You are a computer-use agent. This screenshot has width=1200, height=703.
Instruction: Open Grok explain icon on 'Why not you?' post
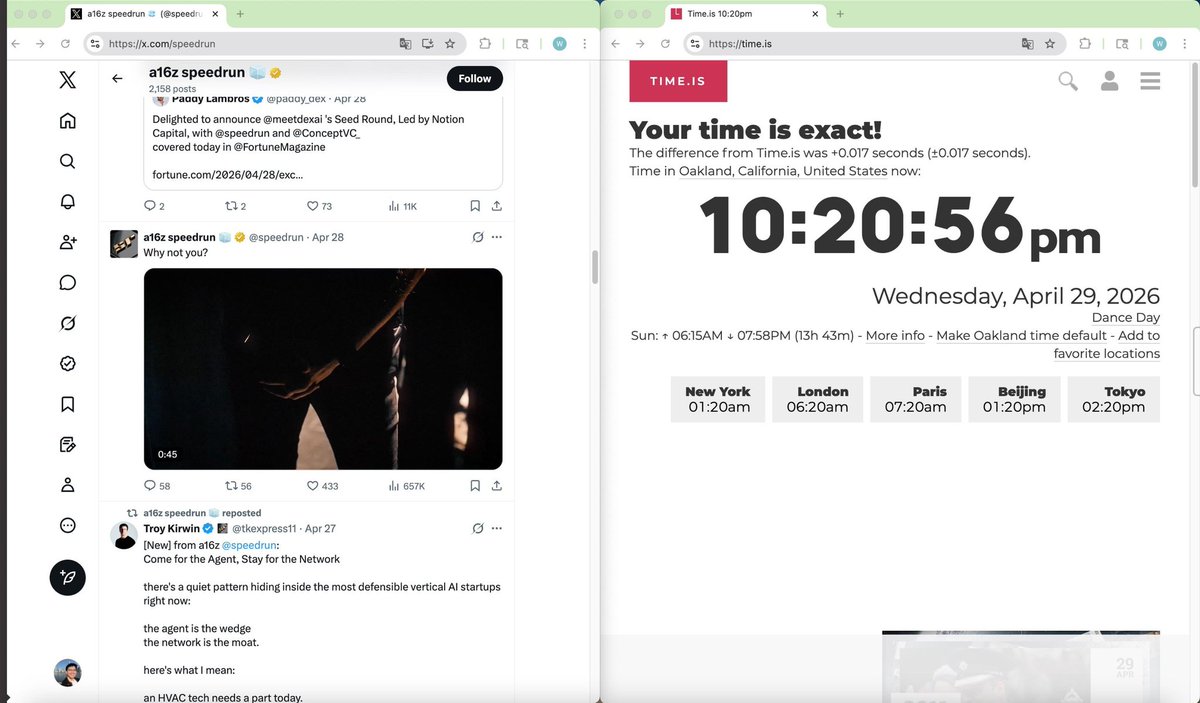click(x=478, y=237)
